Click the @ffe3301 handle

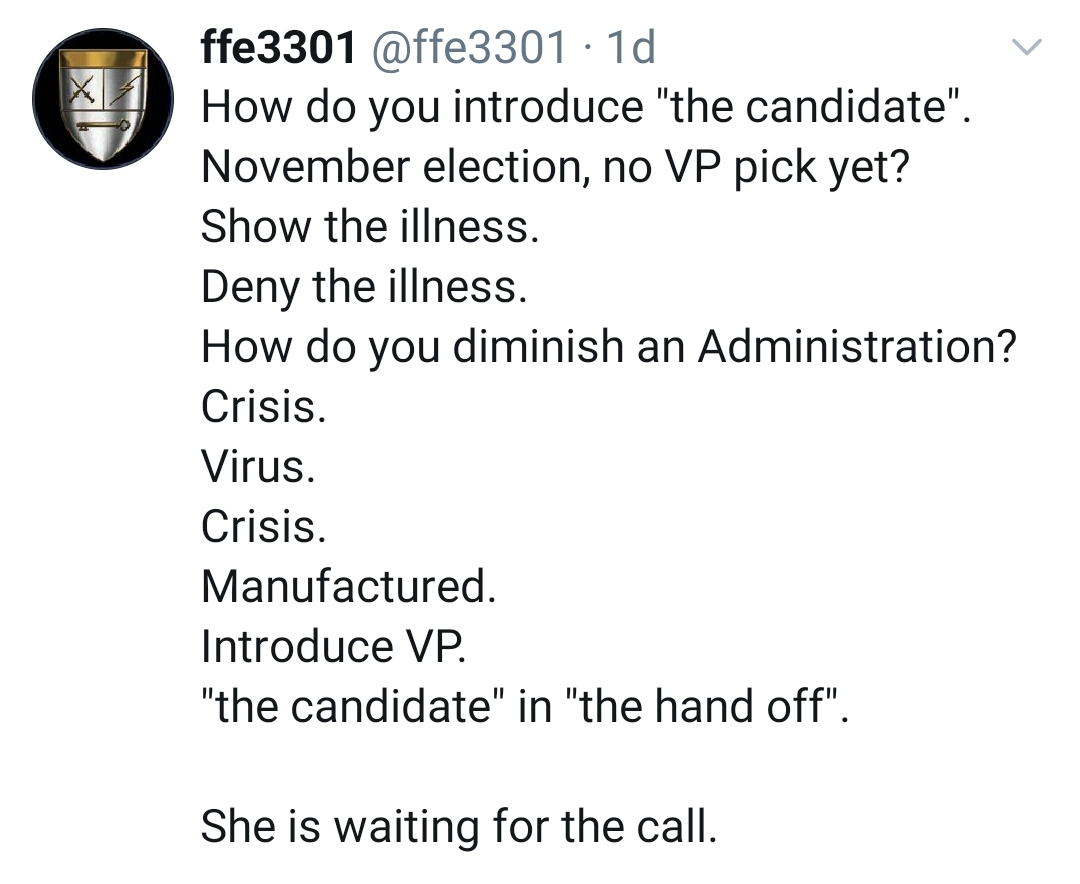click(470, 47)
